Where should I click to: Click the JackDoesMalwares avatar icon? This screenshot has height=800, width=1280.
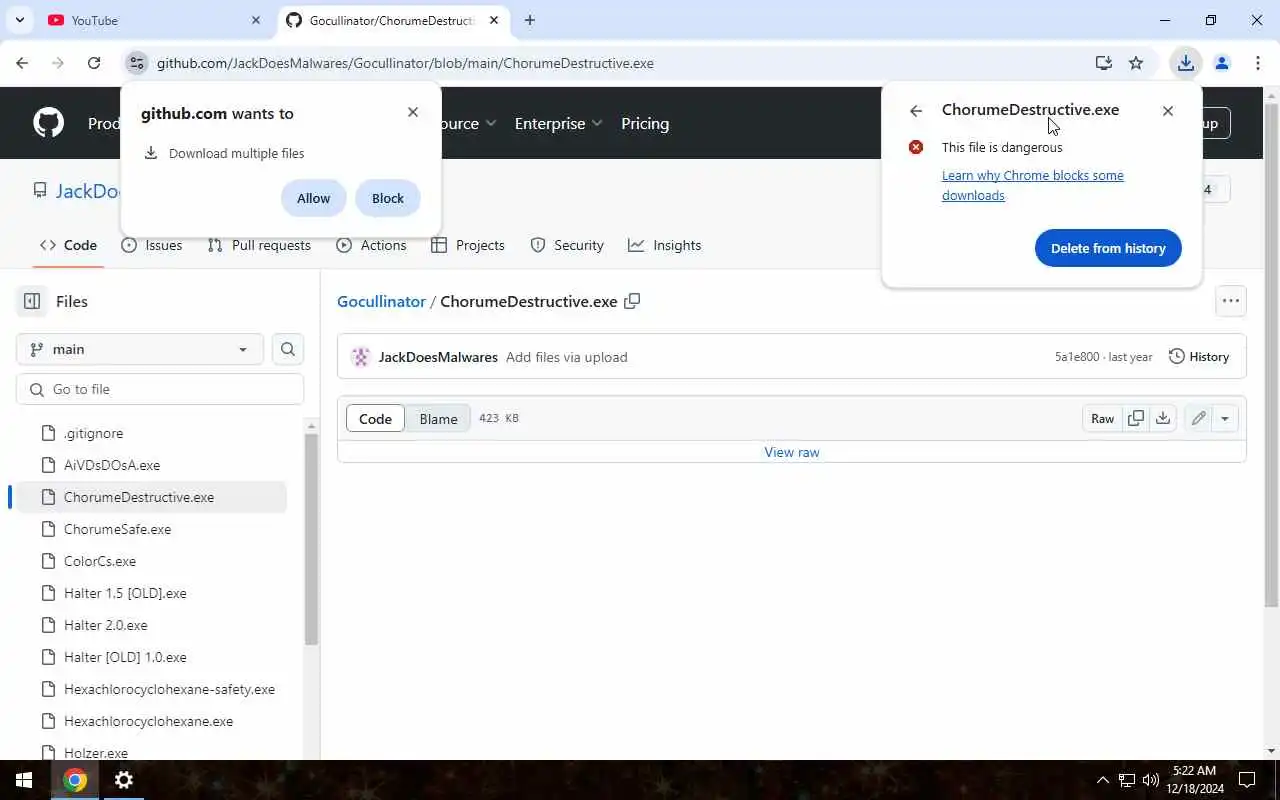[362, 357]
